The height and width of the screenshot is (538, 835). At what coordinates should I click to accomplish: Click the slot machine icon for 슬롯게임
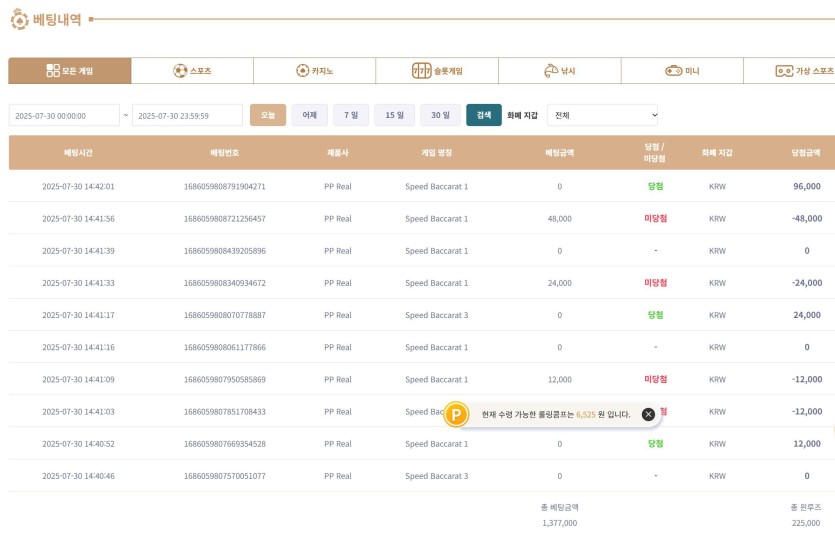(x=421, y=71)
